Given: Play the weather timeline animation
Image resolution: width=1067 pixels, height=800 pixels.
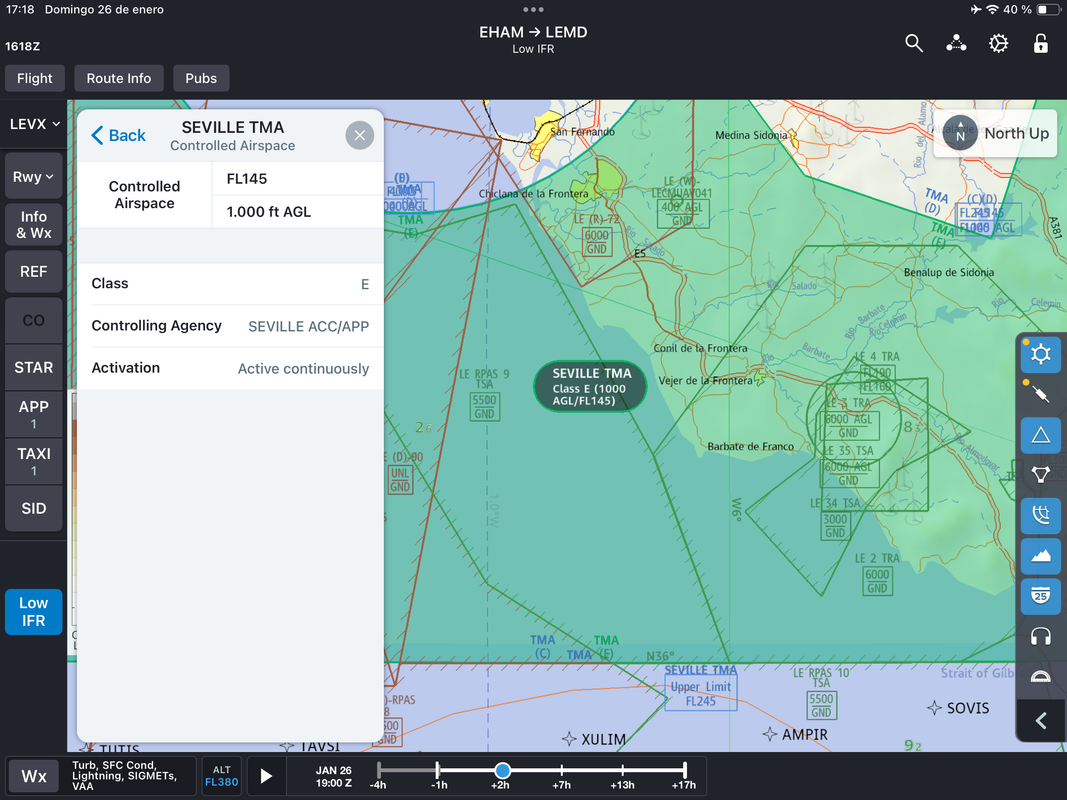Looking at the screenshot, I should [x=266, y=776].
